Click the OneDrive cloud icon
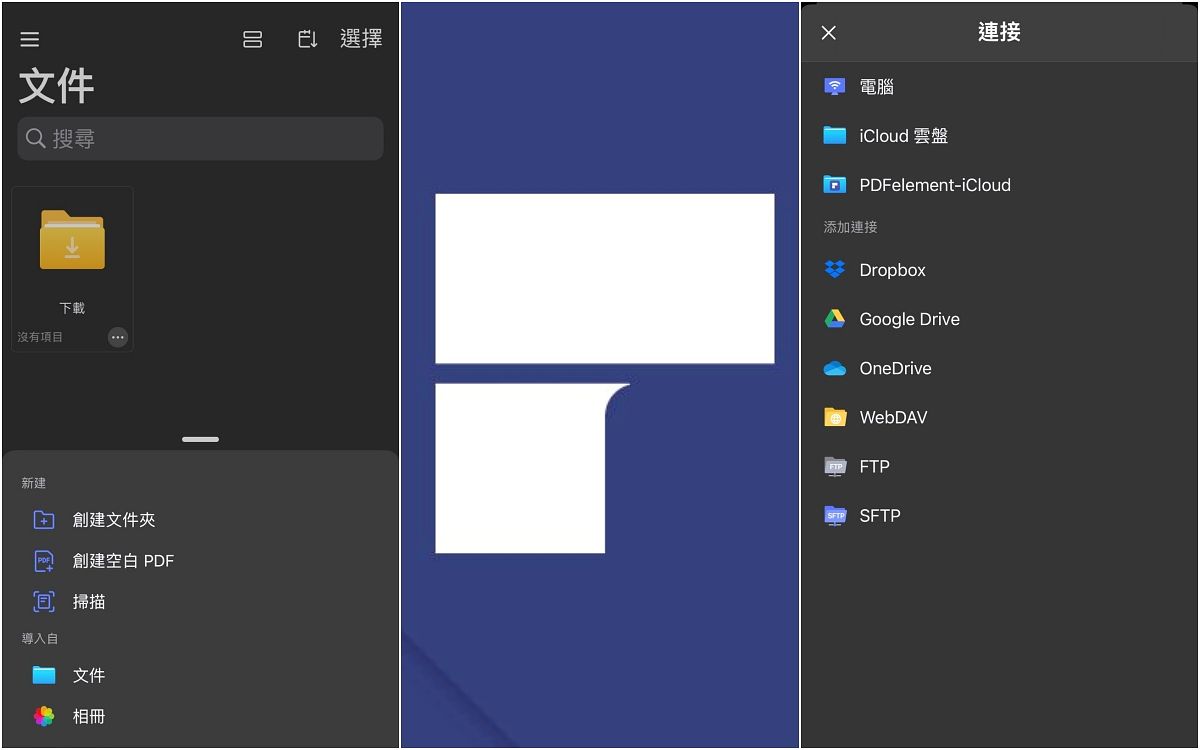This screenshot has width=1200, height=750. tap(835, 368)
